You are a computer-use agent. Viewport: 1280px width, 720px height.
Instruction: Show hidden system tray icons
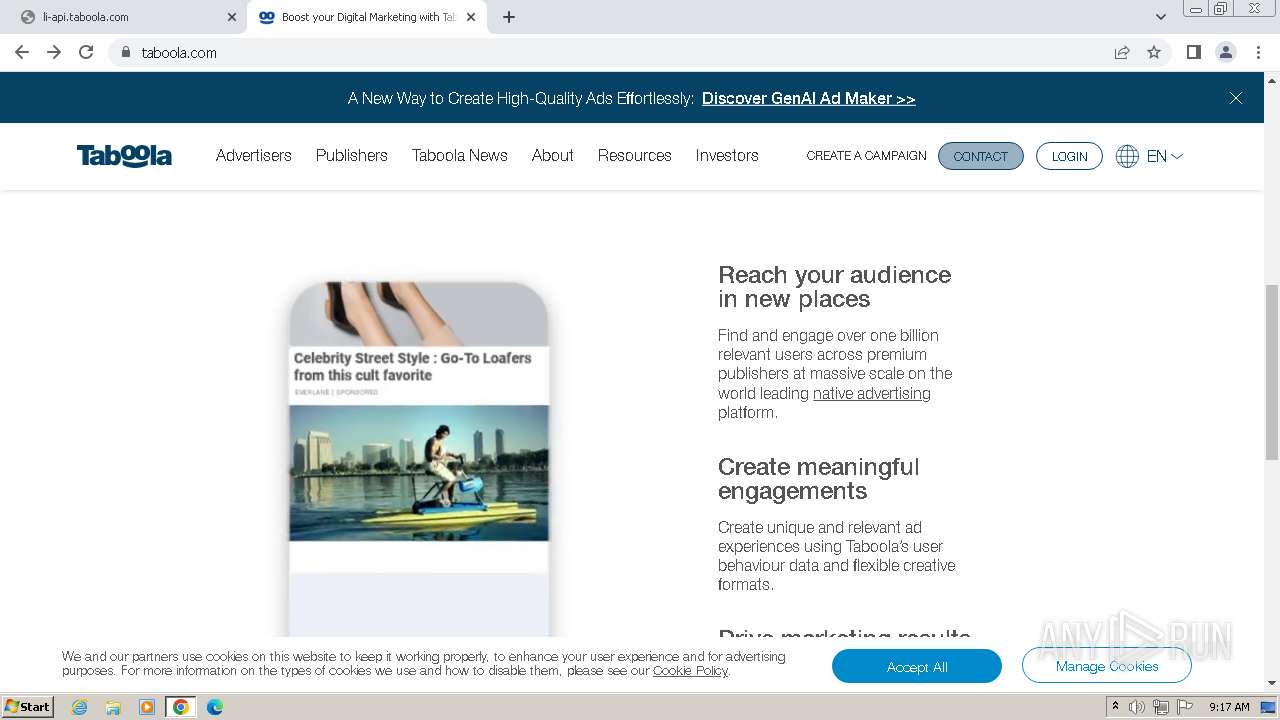tap(1115, 707)
